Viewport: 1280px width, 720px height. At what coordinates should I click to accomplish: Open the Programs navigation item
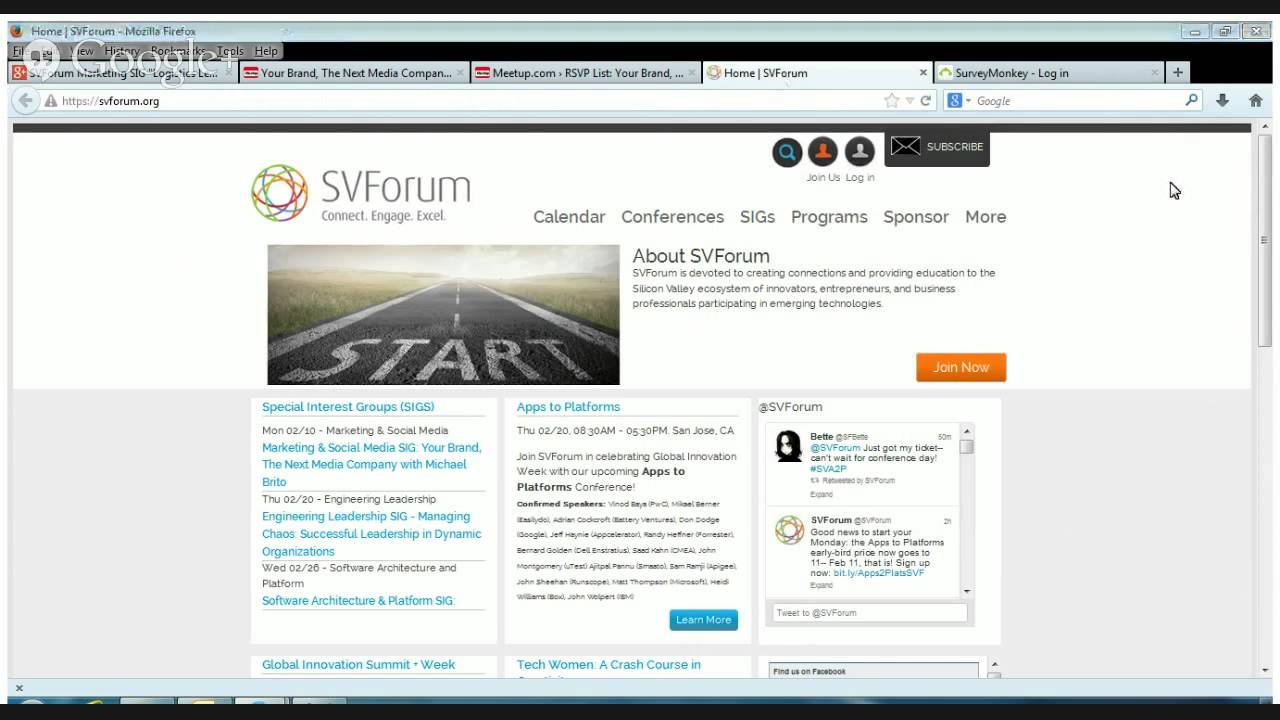click(x=829, y=217)
